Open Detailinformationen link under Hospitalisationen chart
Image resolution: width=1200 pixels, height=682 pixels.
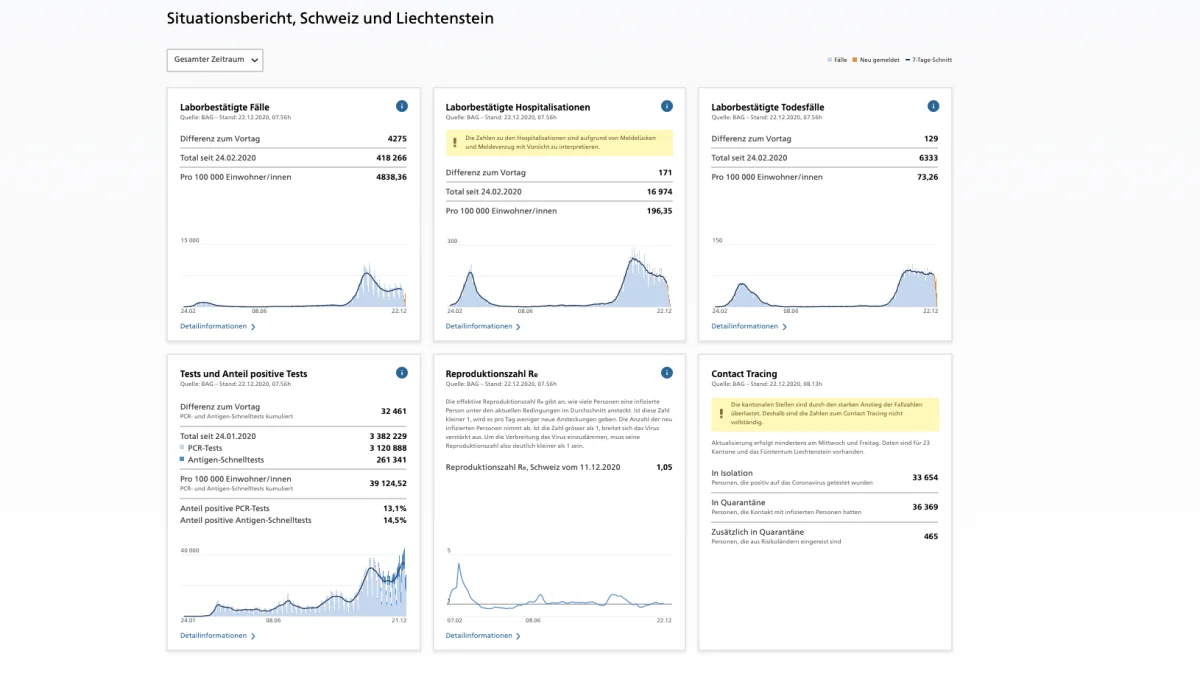[483, 326]
